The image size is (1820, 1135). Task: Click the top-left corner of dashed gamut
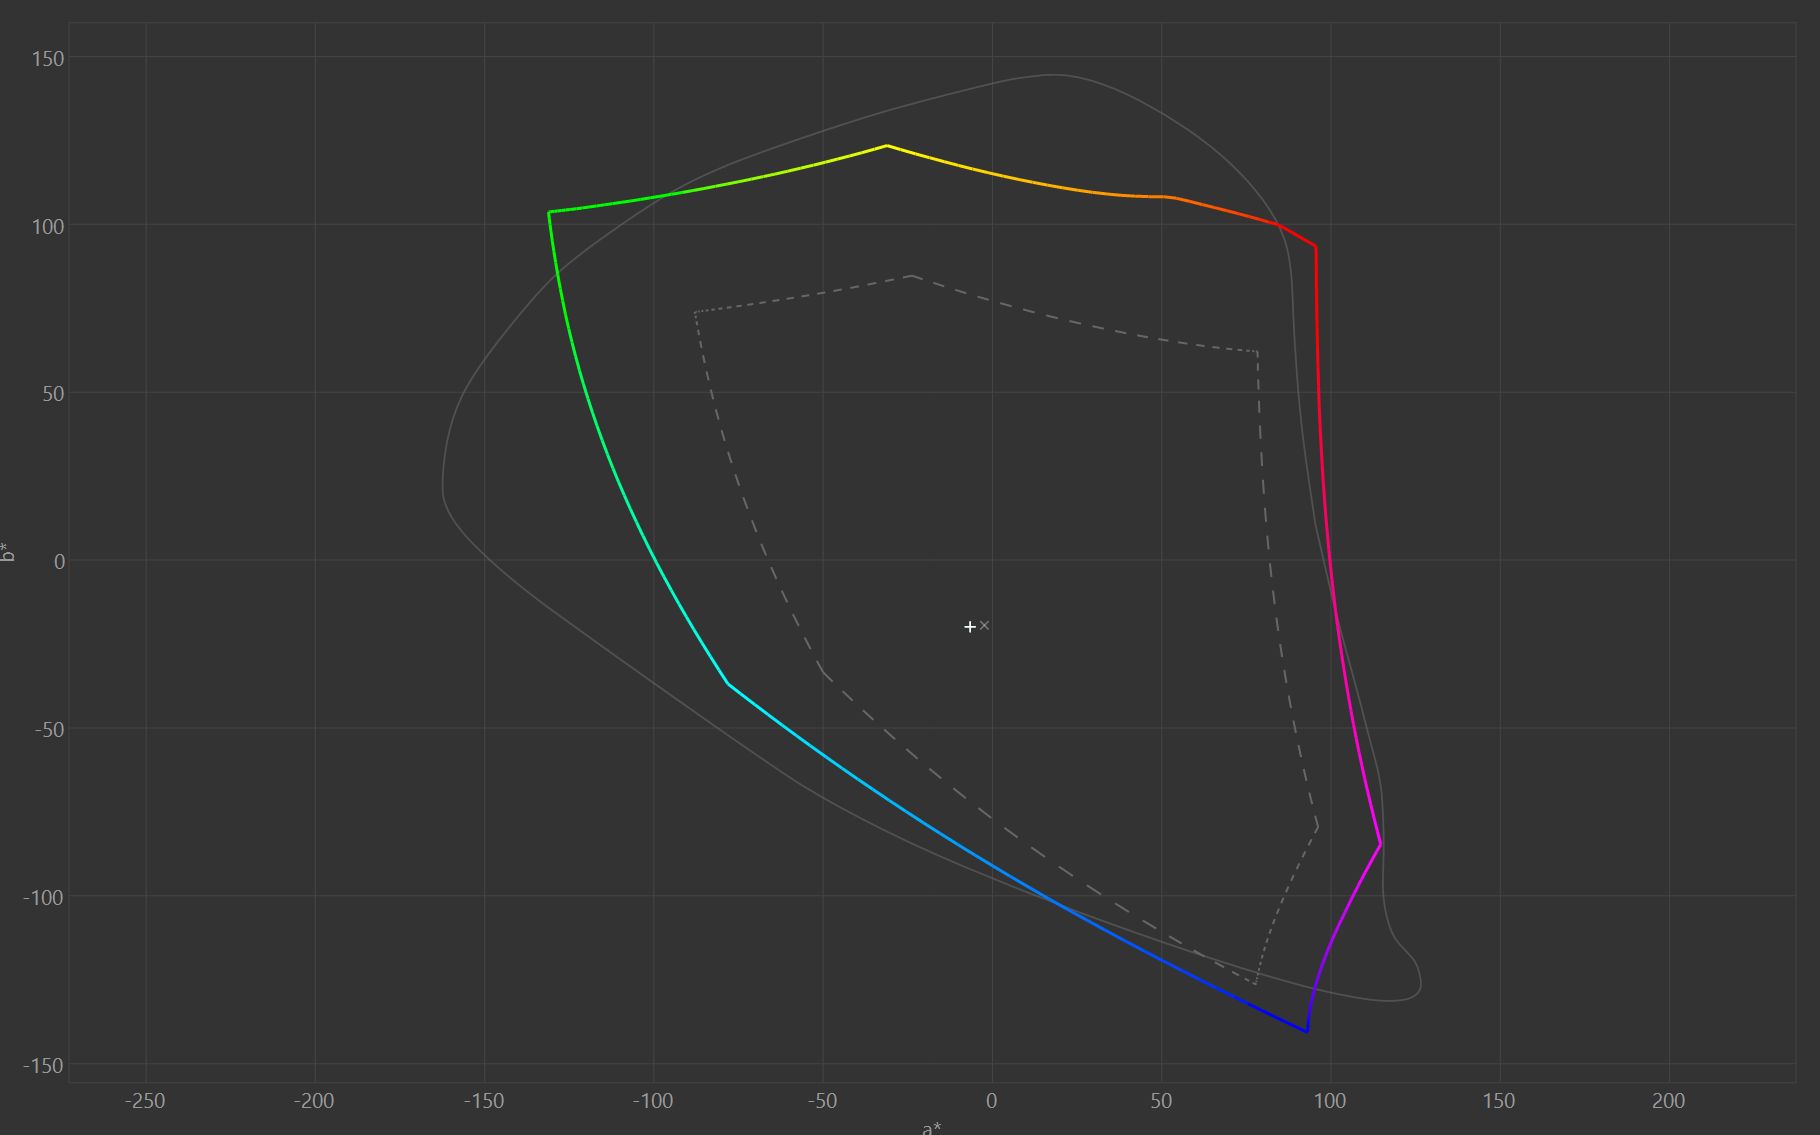(x=695, y=312)
